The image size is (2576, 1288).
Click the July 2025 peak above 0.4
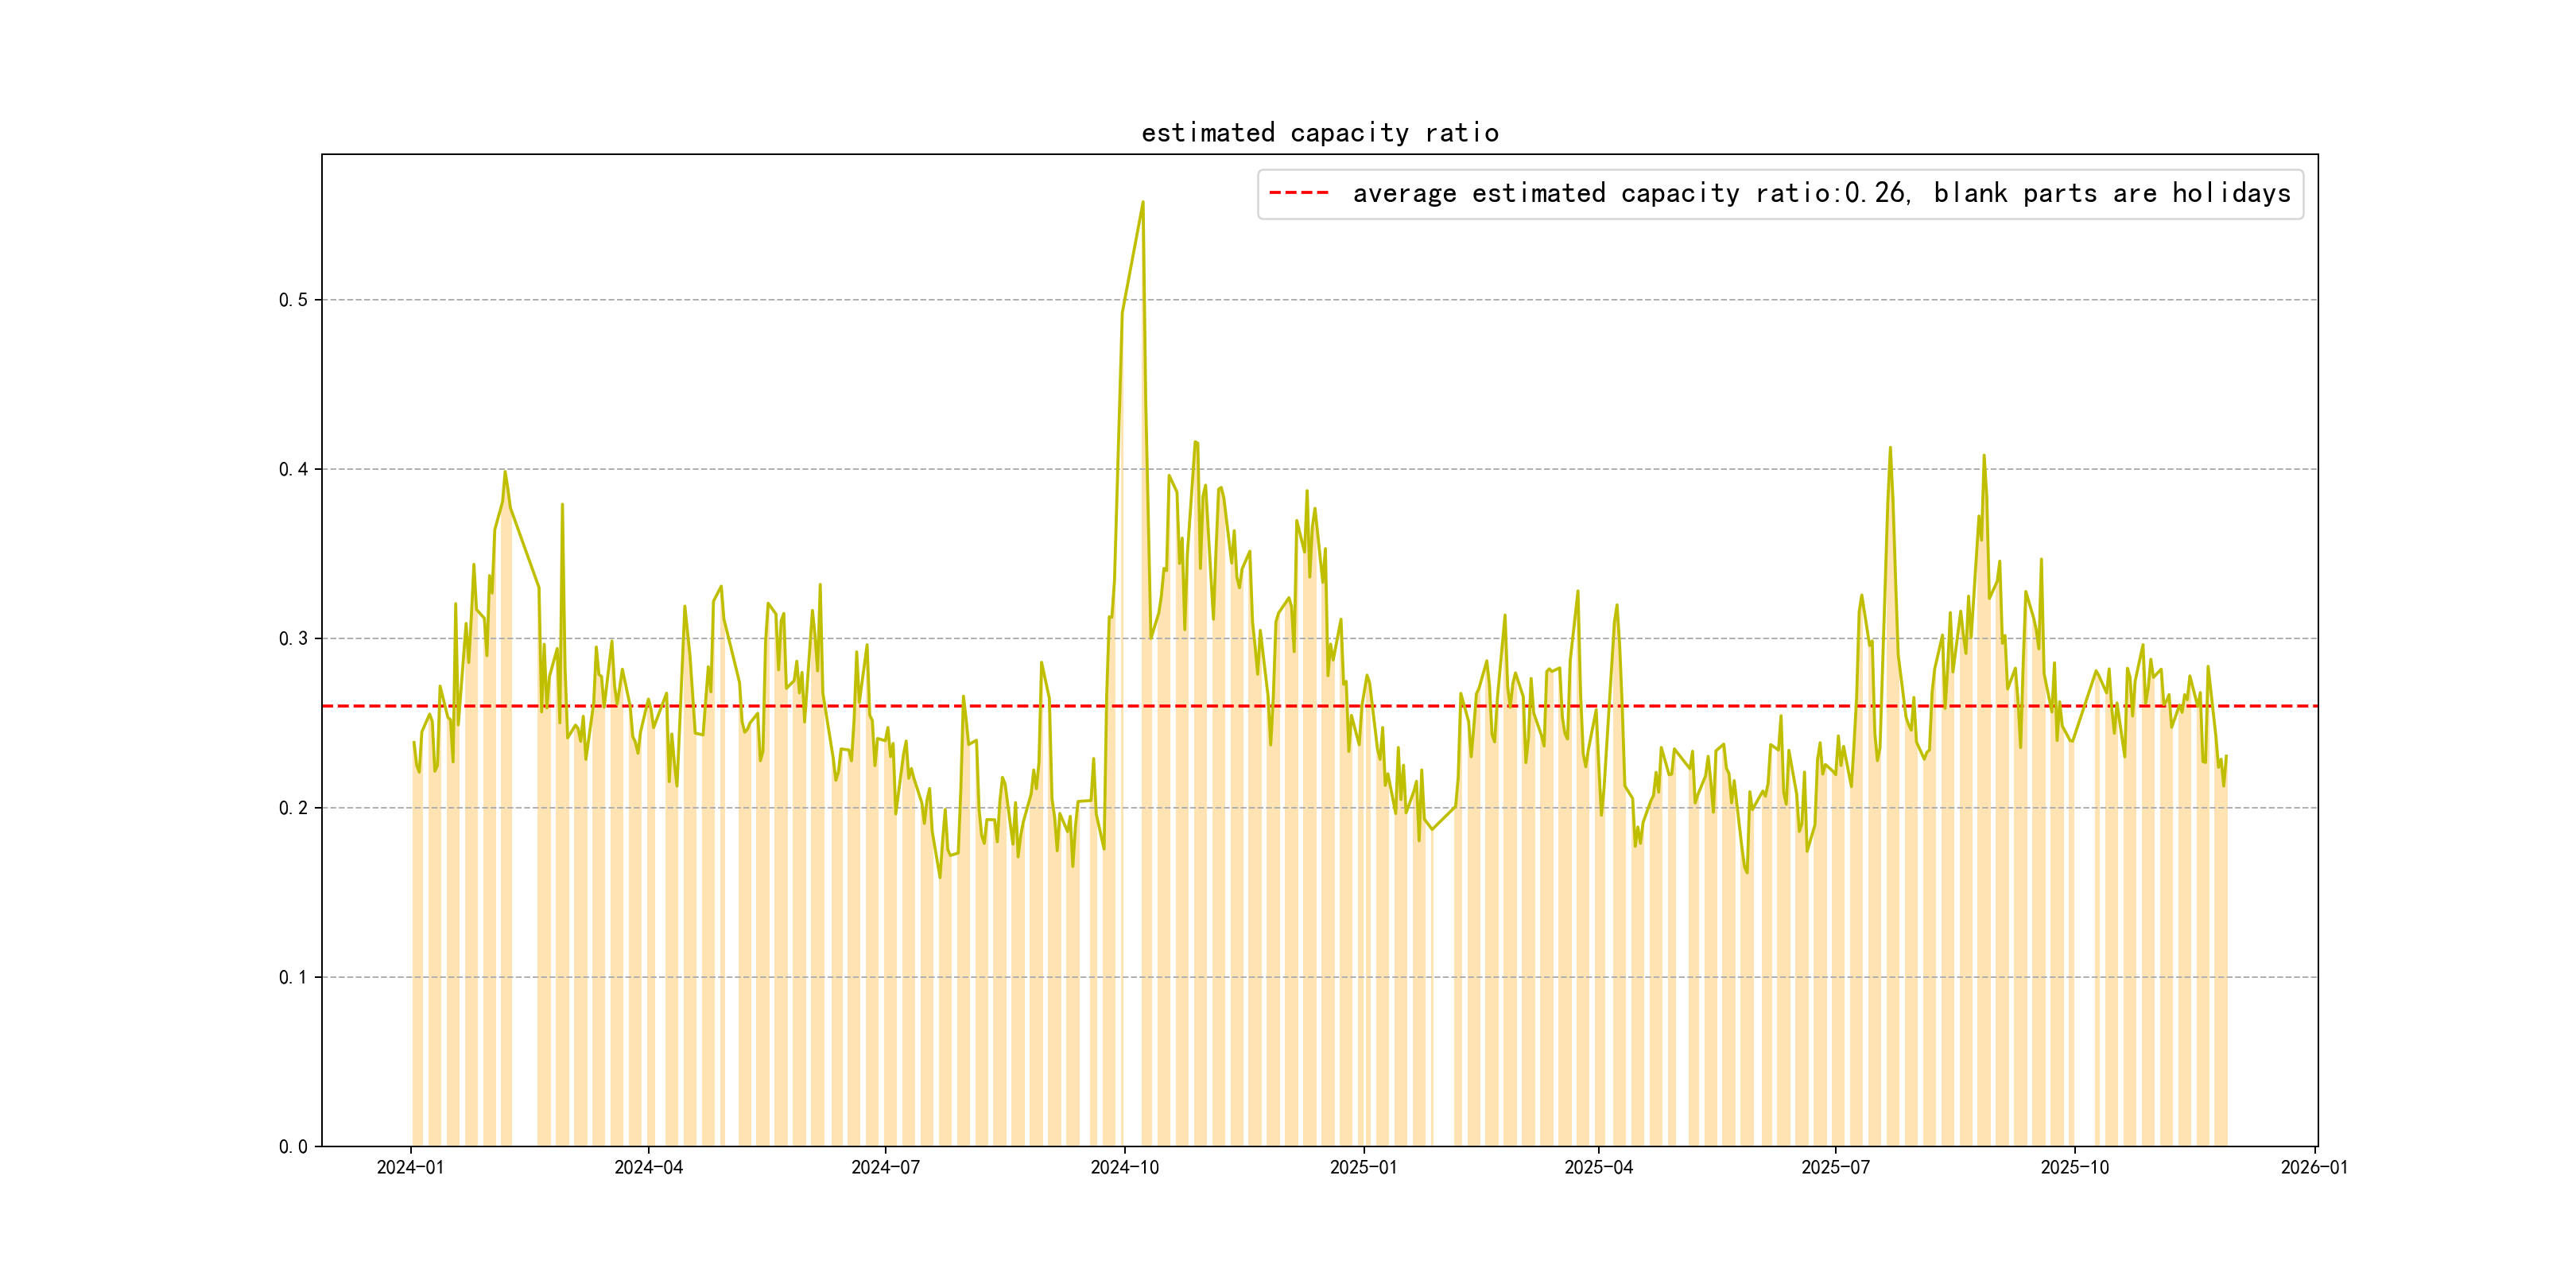coord(1890,448)
